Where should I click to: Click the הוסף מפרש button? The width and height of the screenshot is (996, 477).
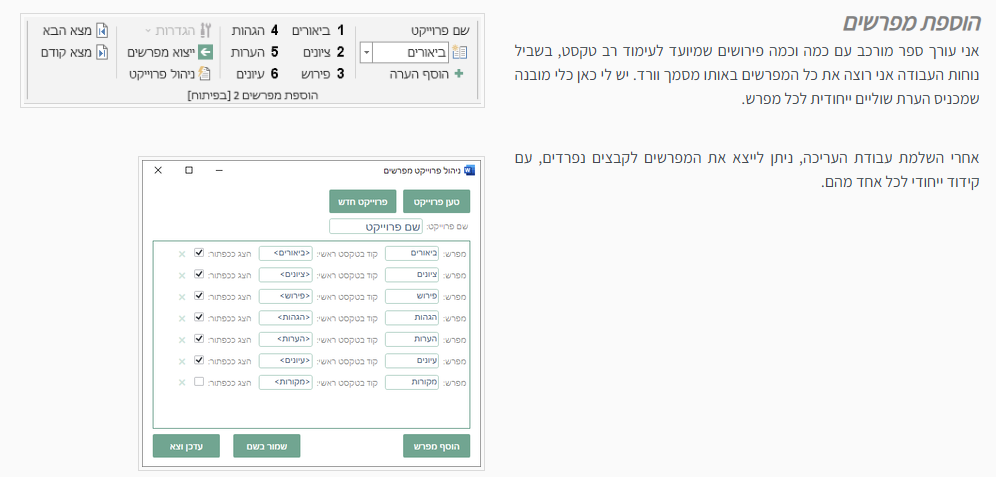437,447
